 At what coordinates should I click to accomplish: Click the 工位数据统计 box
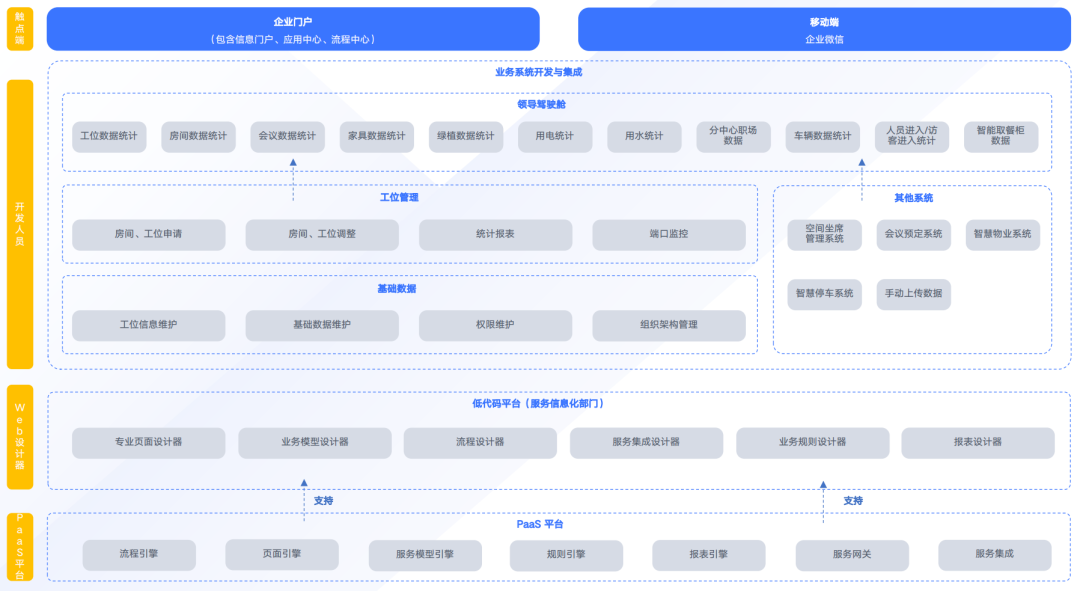pyautogui.click(x=109, y=136)
